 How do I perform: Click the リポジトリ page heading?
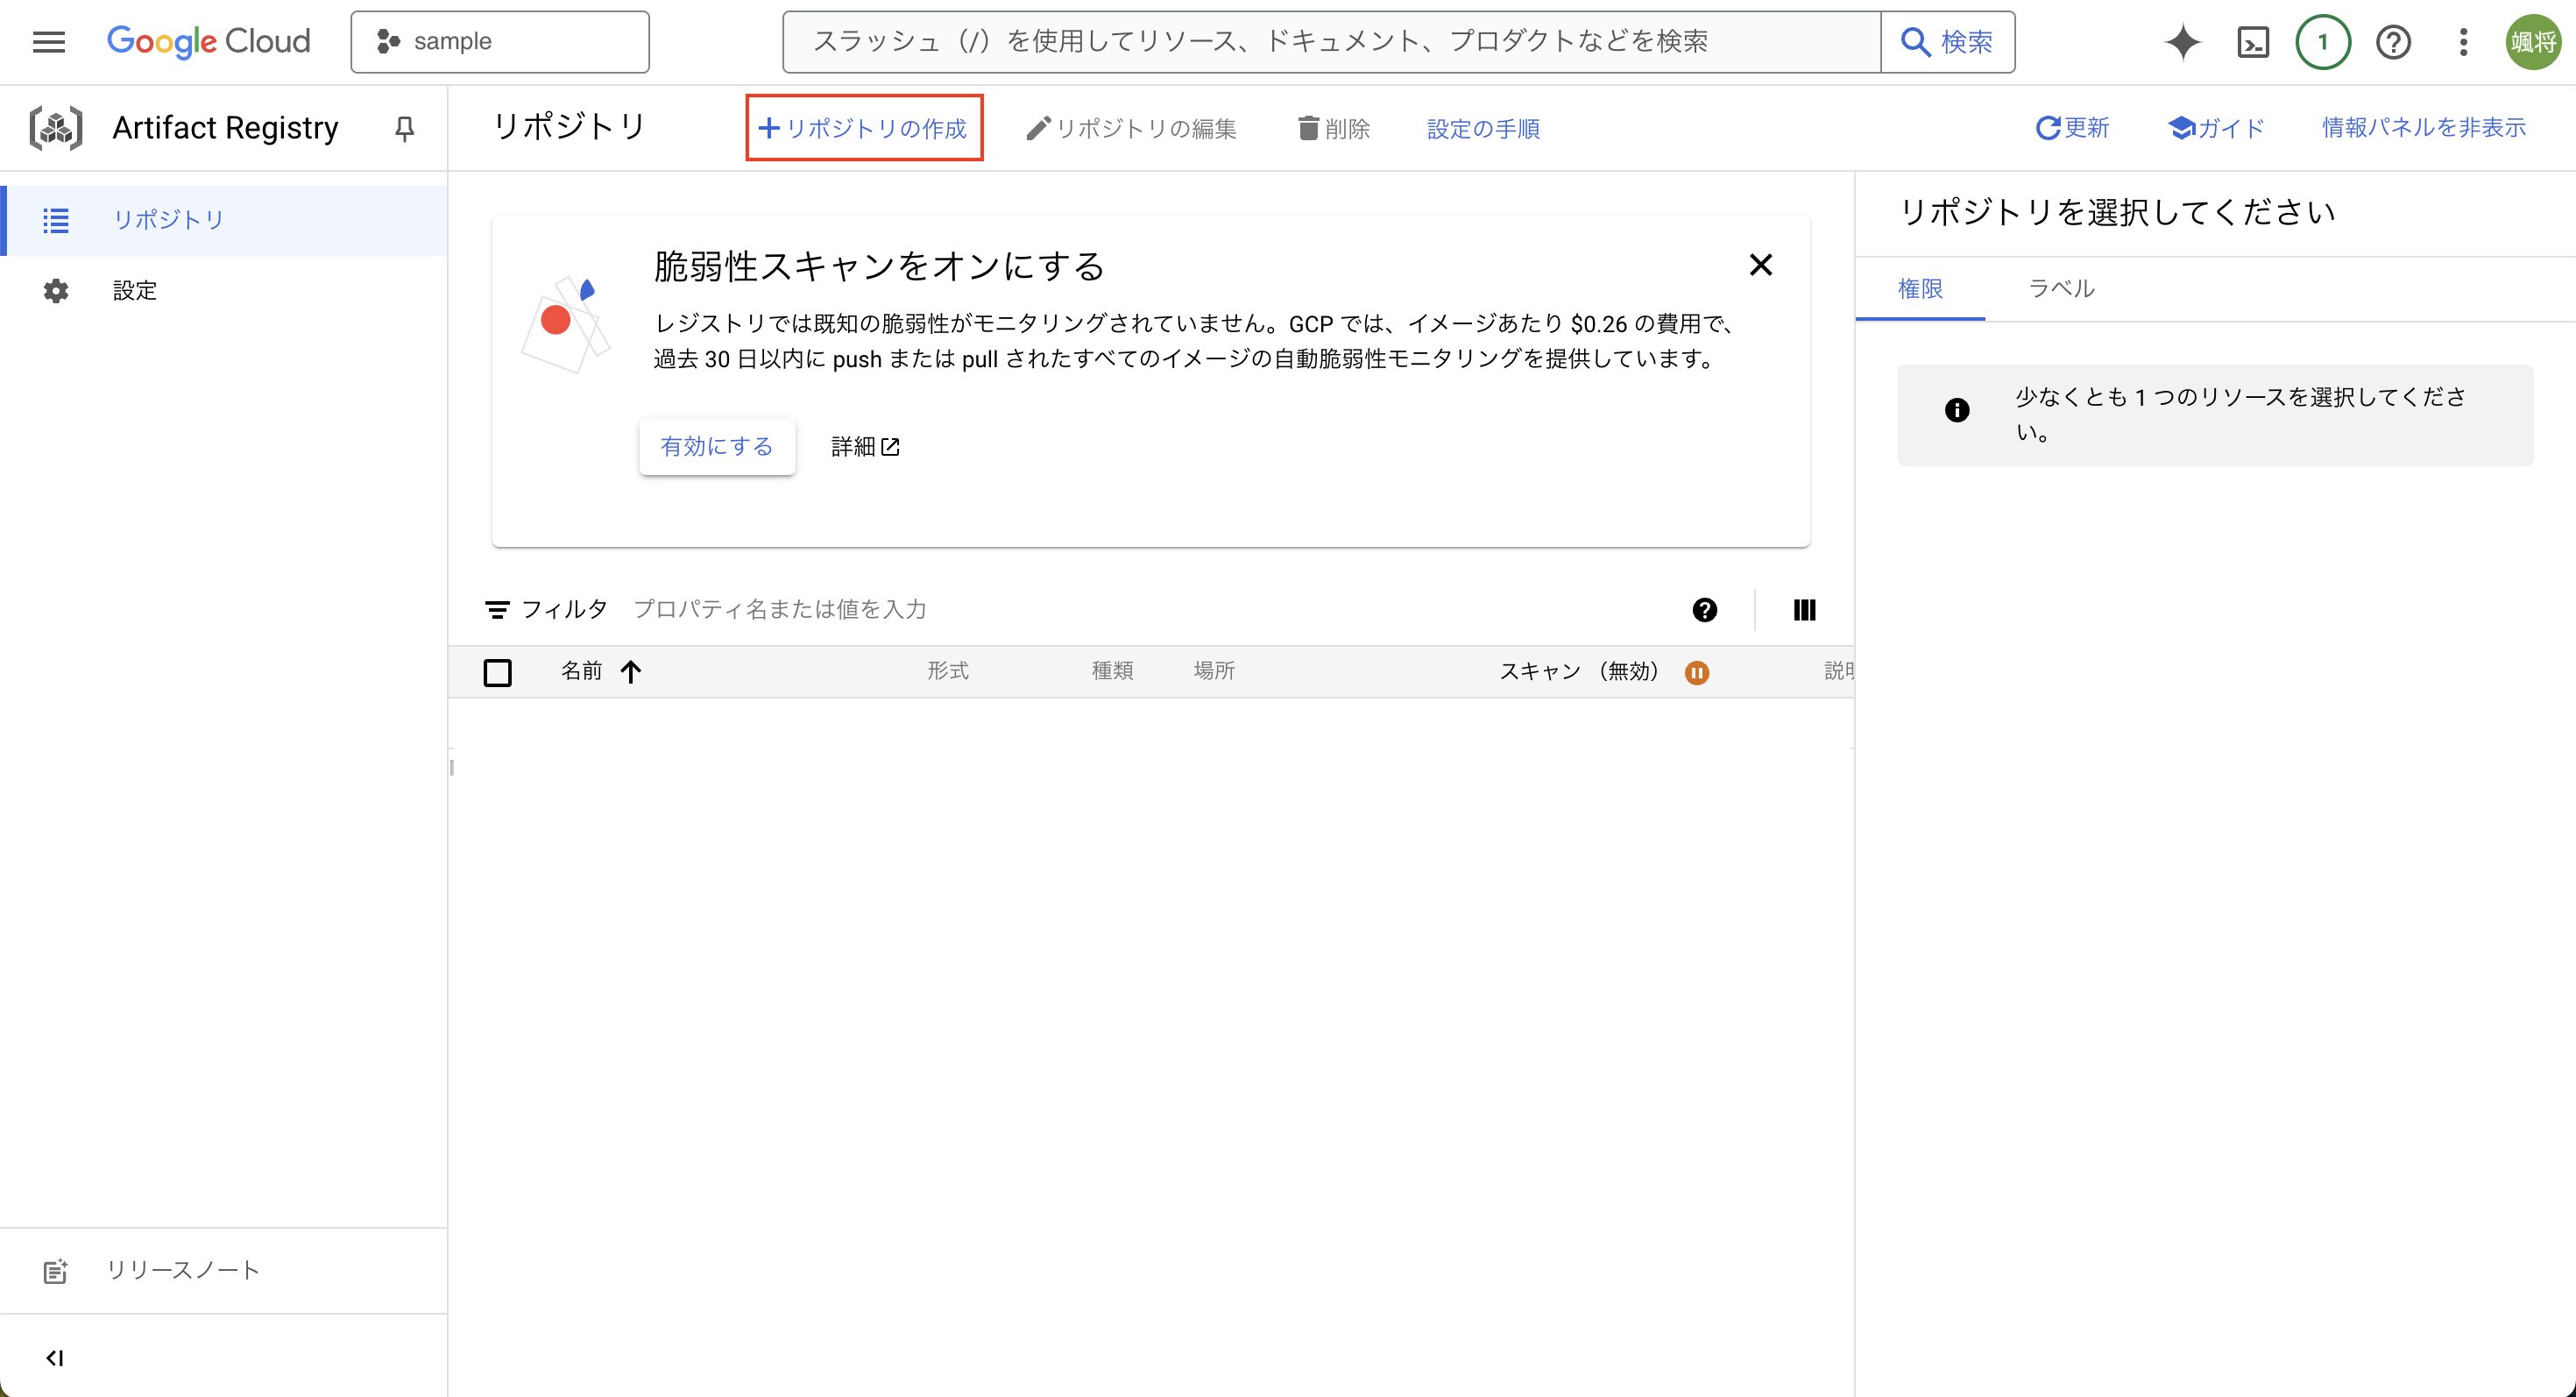click(570, 127)
